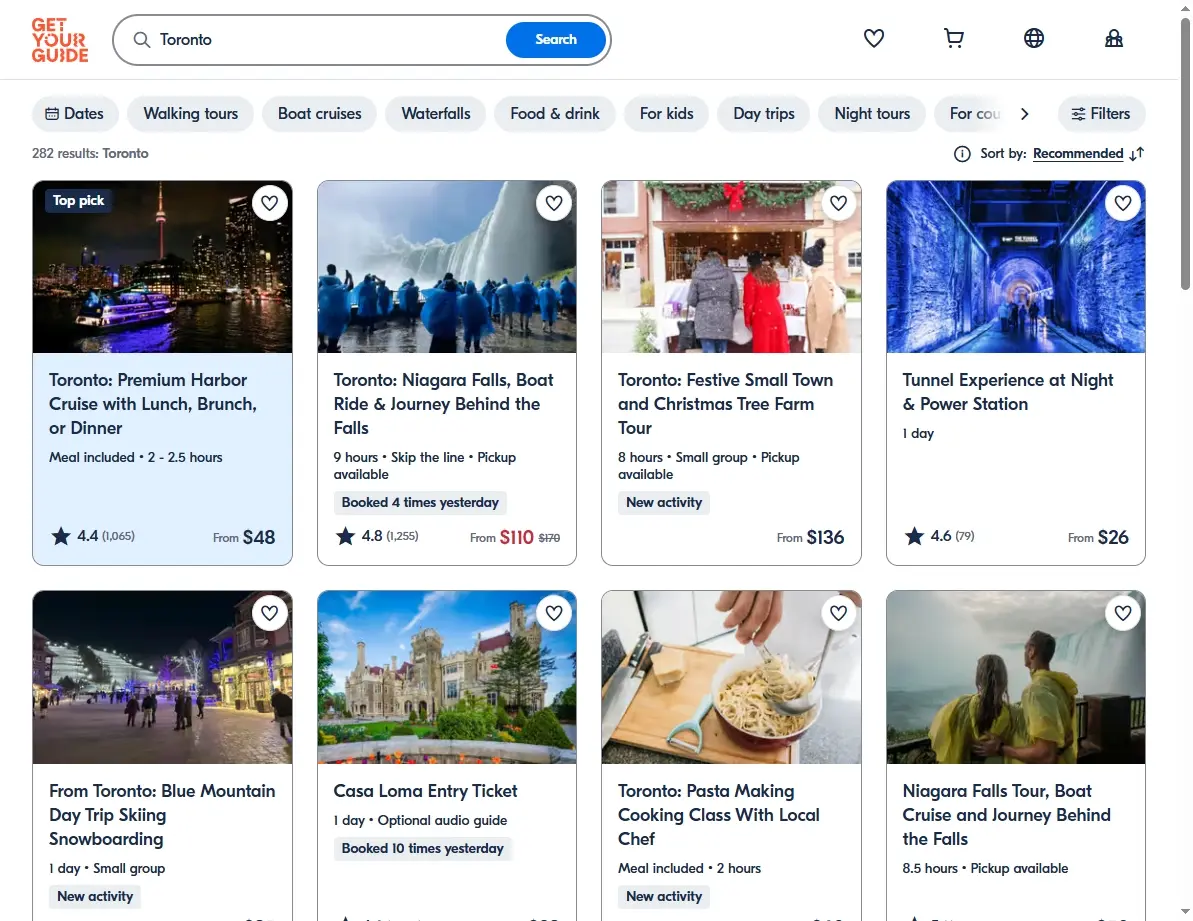
Task: Click 'Booked 10 times yesterday' label
Action: [x=422, y=849]
